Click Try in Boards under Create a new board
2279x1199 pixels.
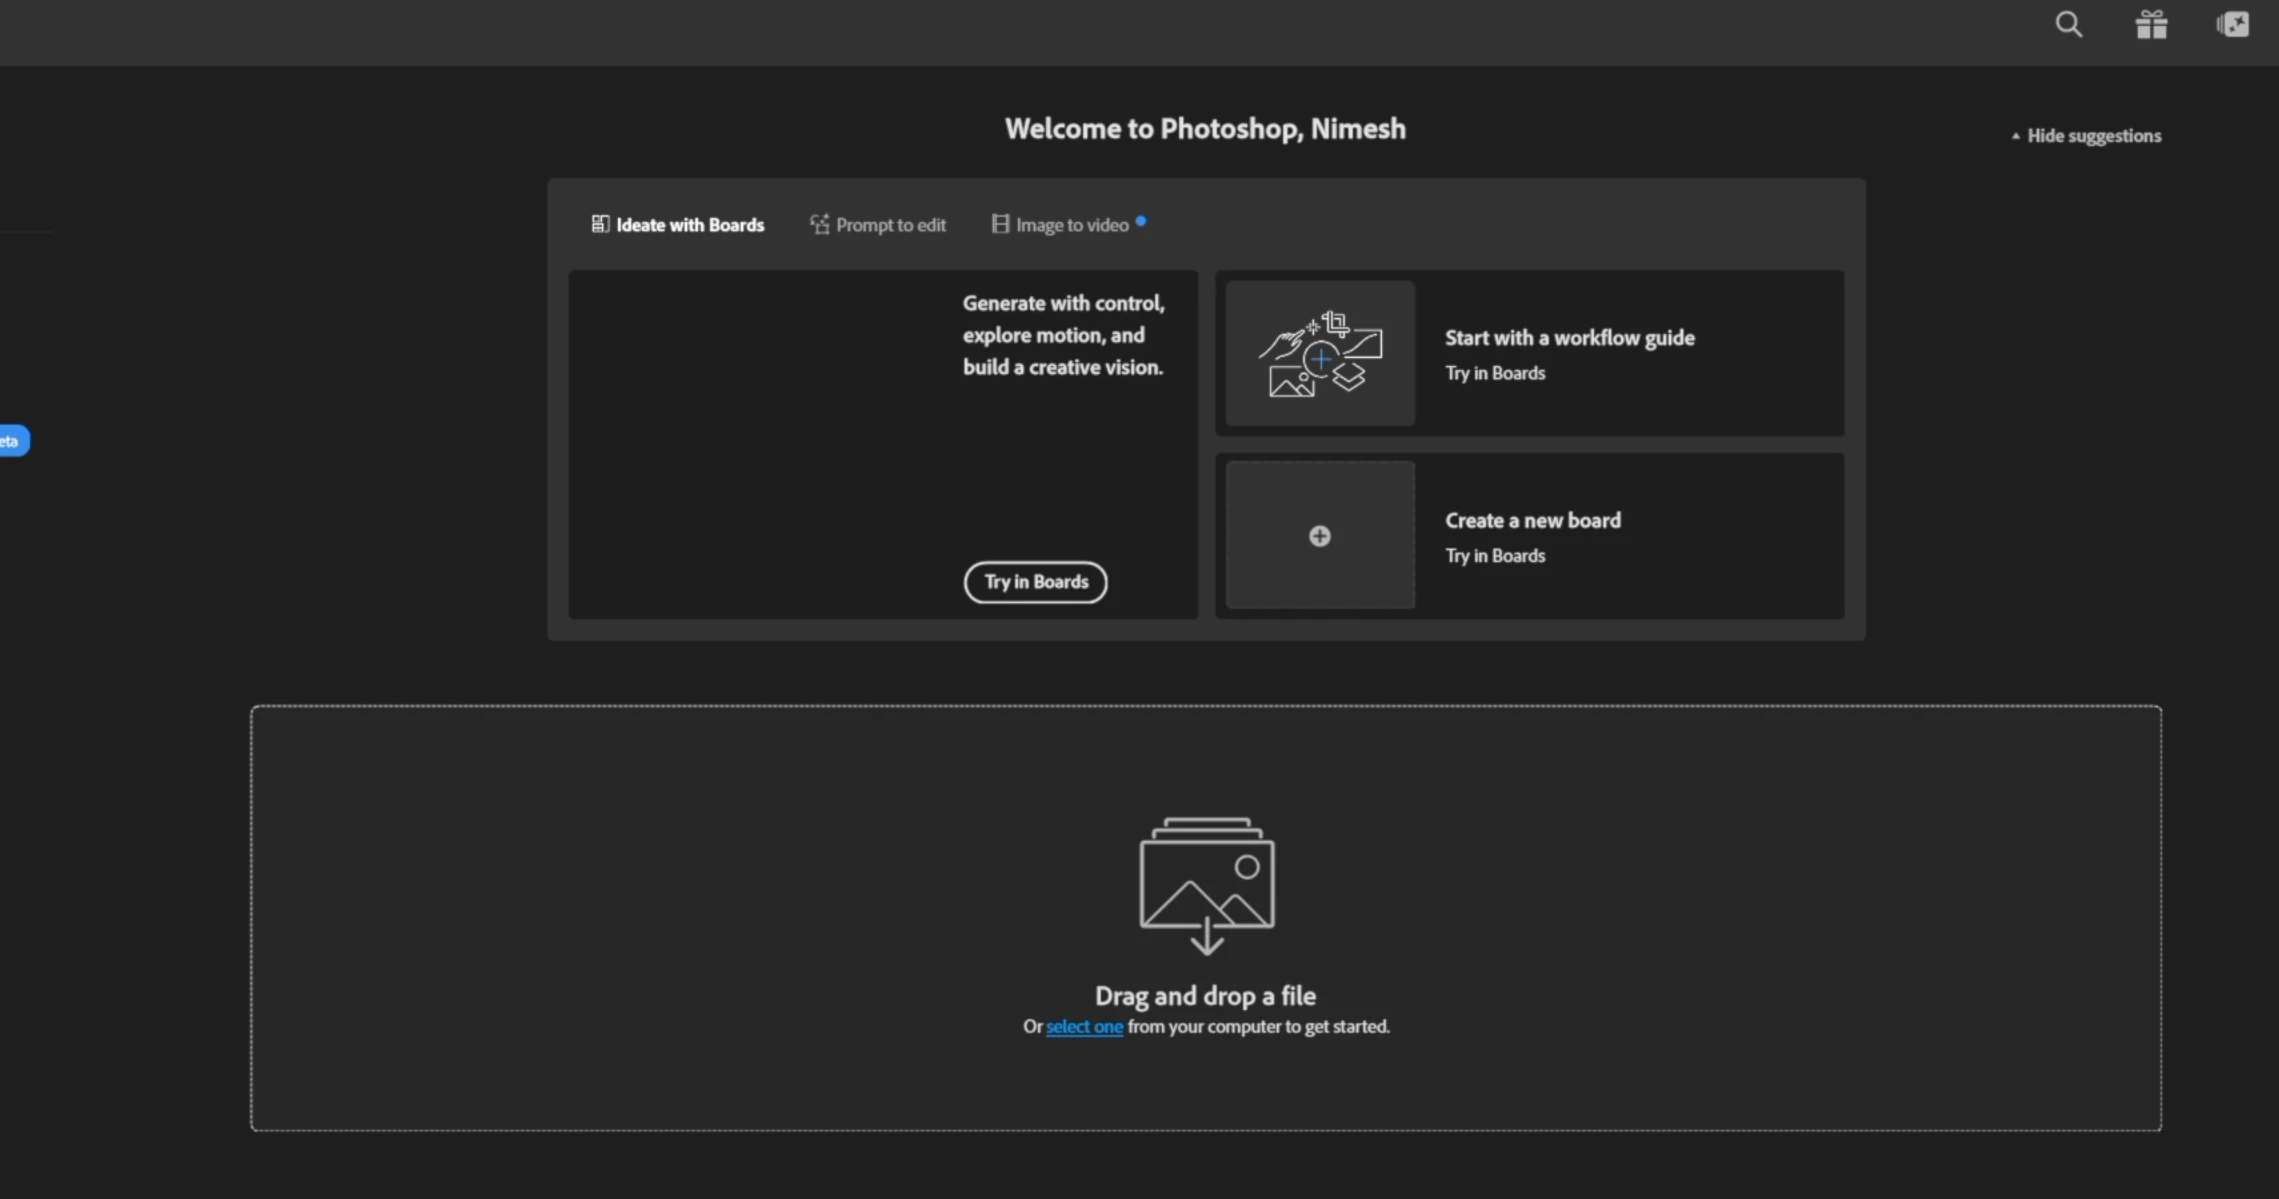click(x=1495, y=556)
